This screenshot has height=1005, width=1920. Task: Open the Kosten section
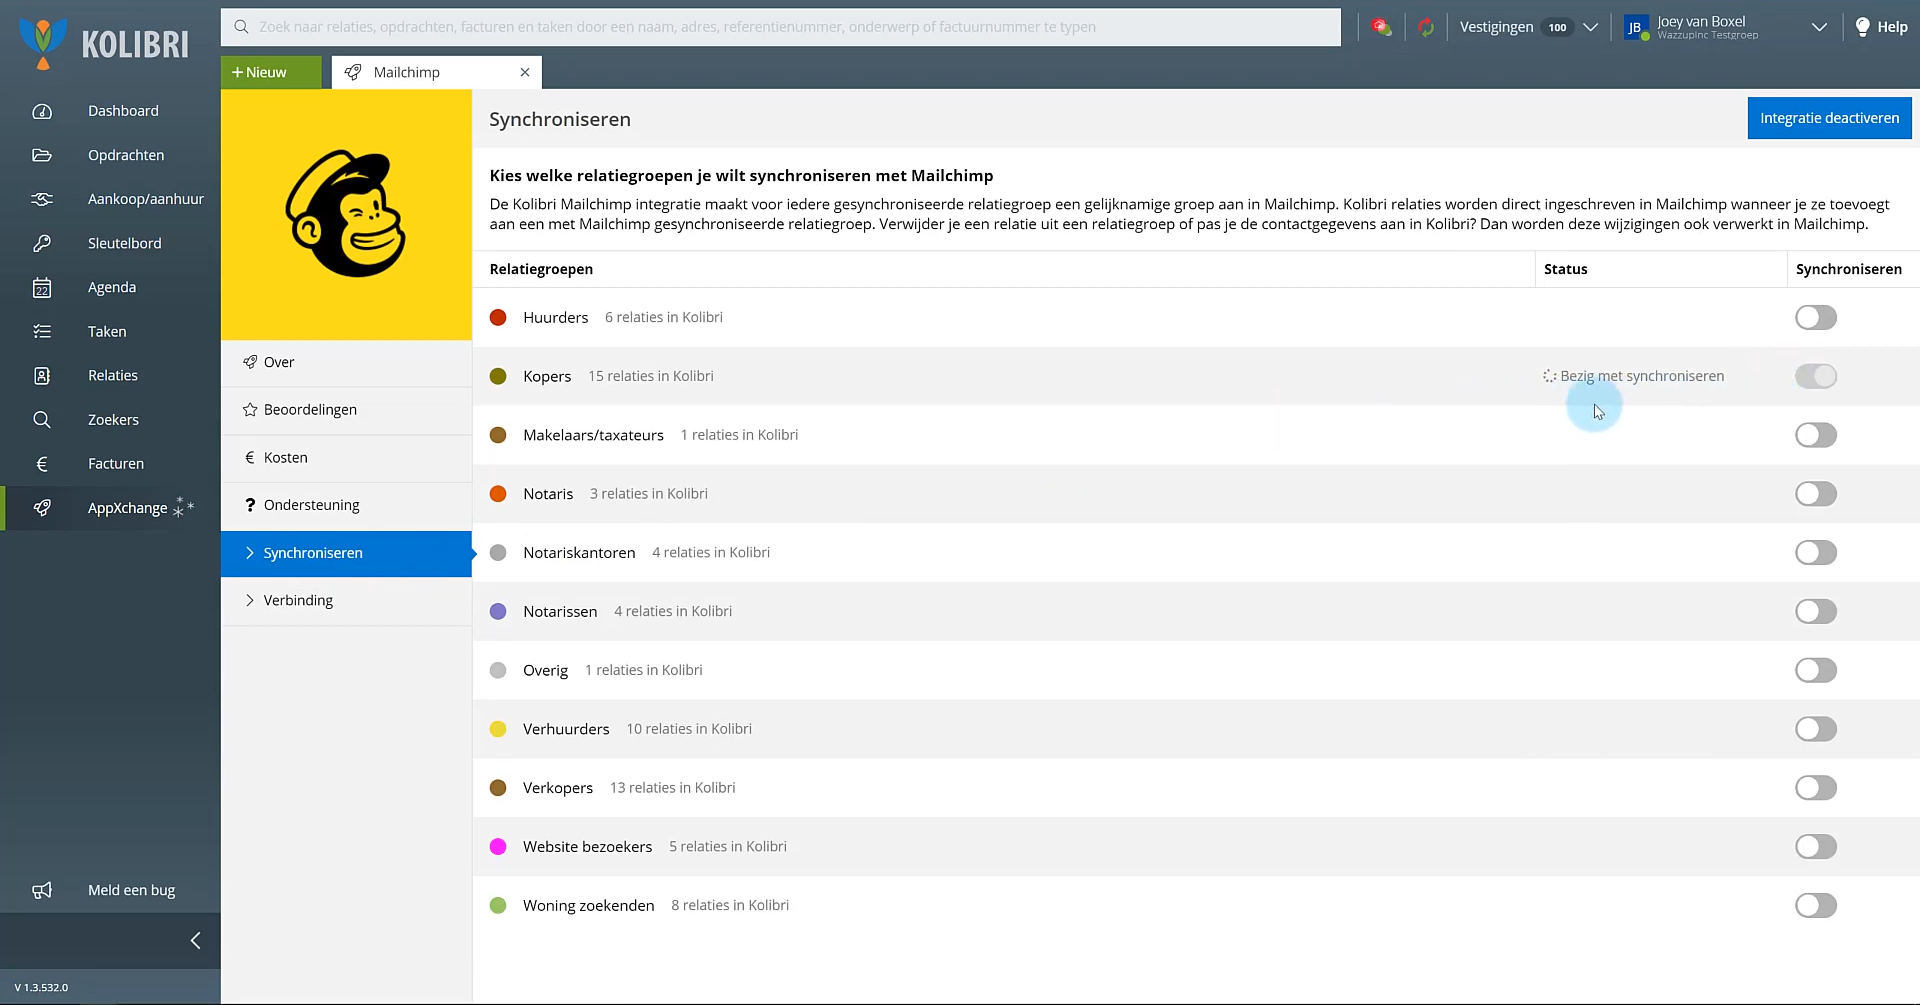tap(346, 458)
